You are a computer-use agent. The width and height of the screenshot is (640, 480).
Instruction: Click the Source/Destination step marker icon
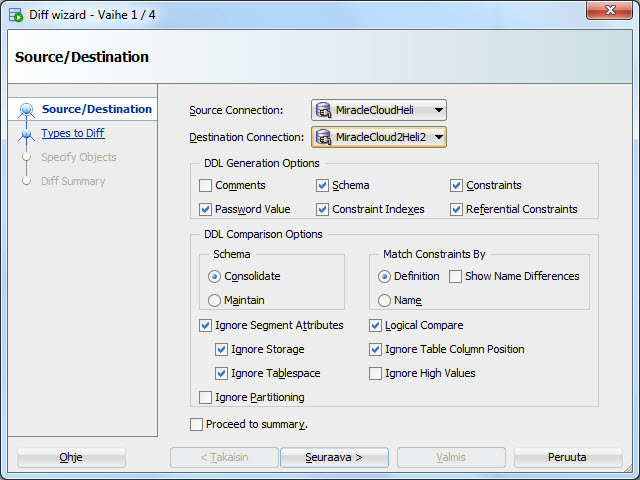click(27, 110)
